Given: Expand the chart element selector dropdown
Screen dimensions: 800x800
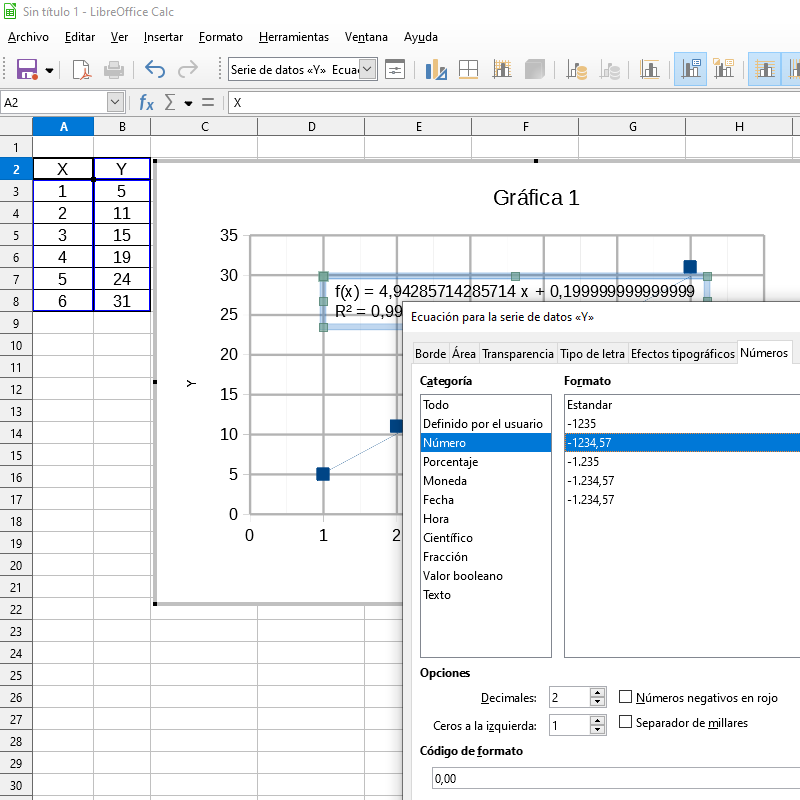Looking at the screenshot, I should (368, 69).
